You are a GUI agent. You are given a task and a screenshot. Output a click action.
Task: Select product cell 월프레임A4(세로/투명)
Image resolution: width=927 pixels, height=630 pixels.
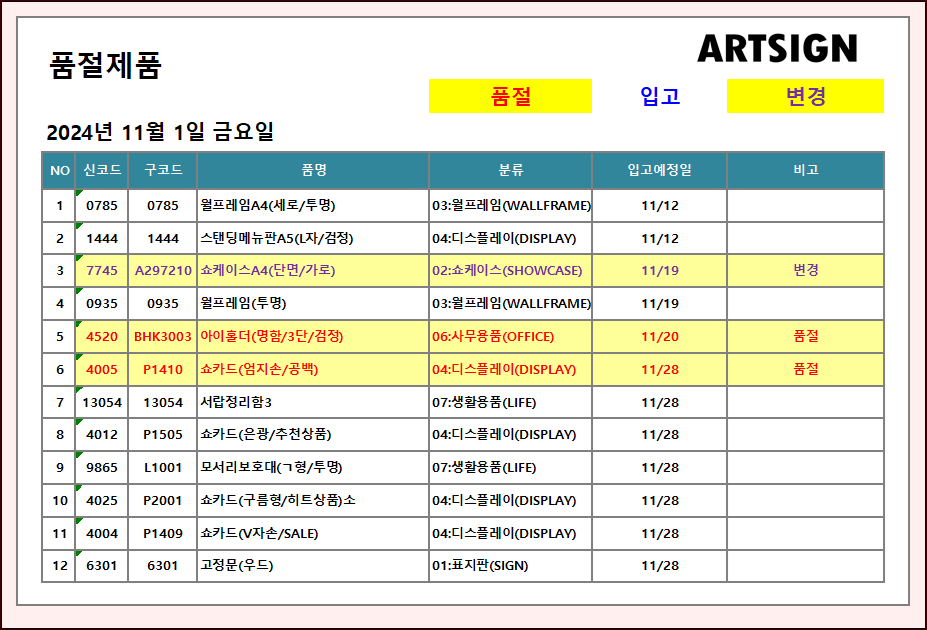tap(267, 205)
